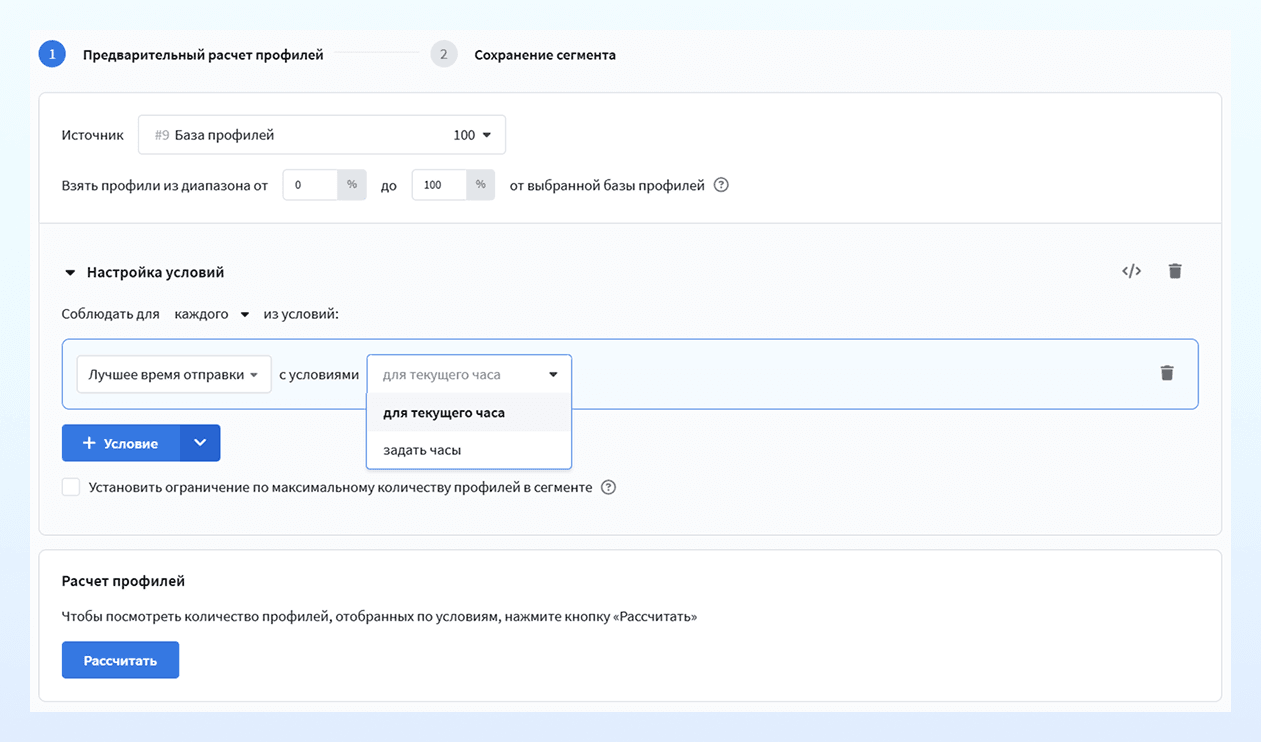Expand the arrow next to 'Условие' button

tap(200, 443)
